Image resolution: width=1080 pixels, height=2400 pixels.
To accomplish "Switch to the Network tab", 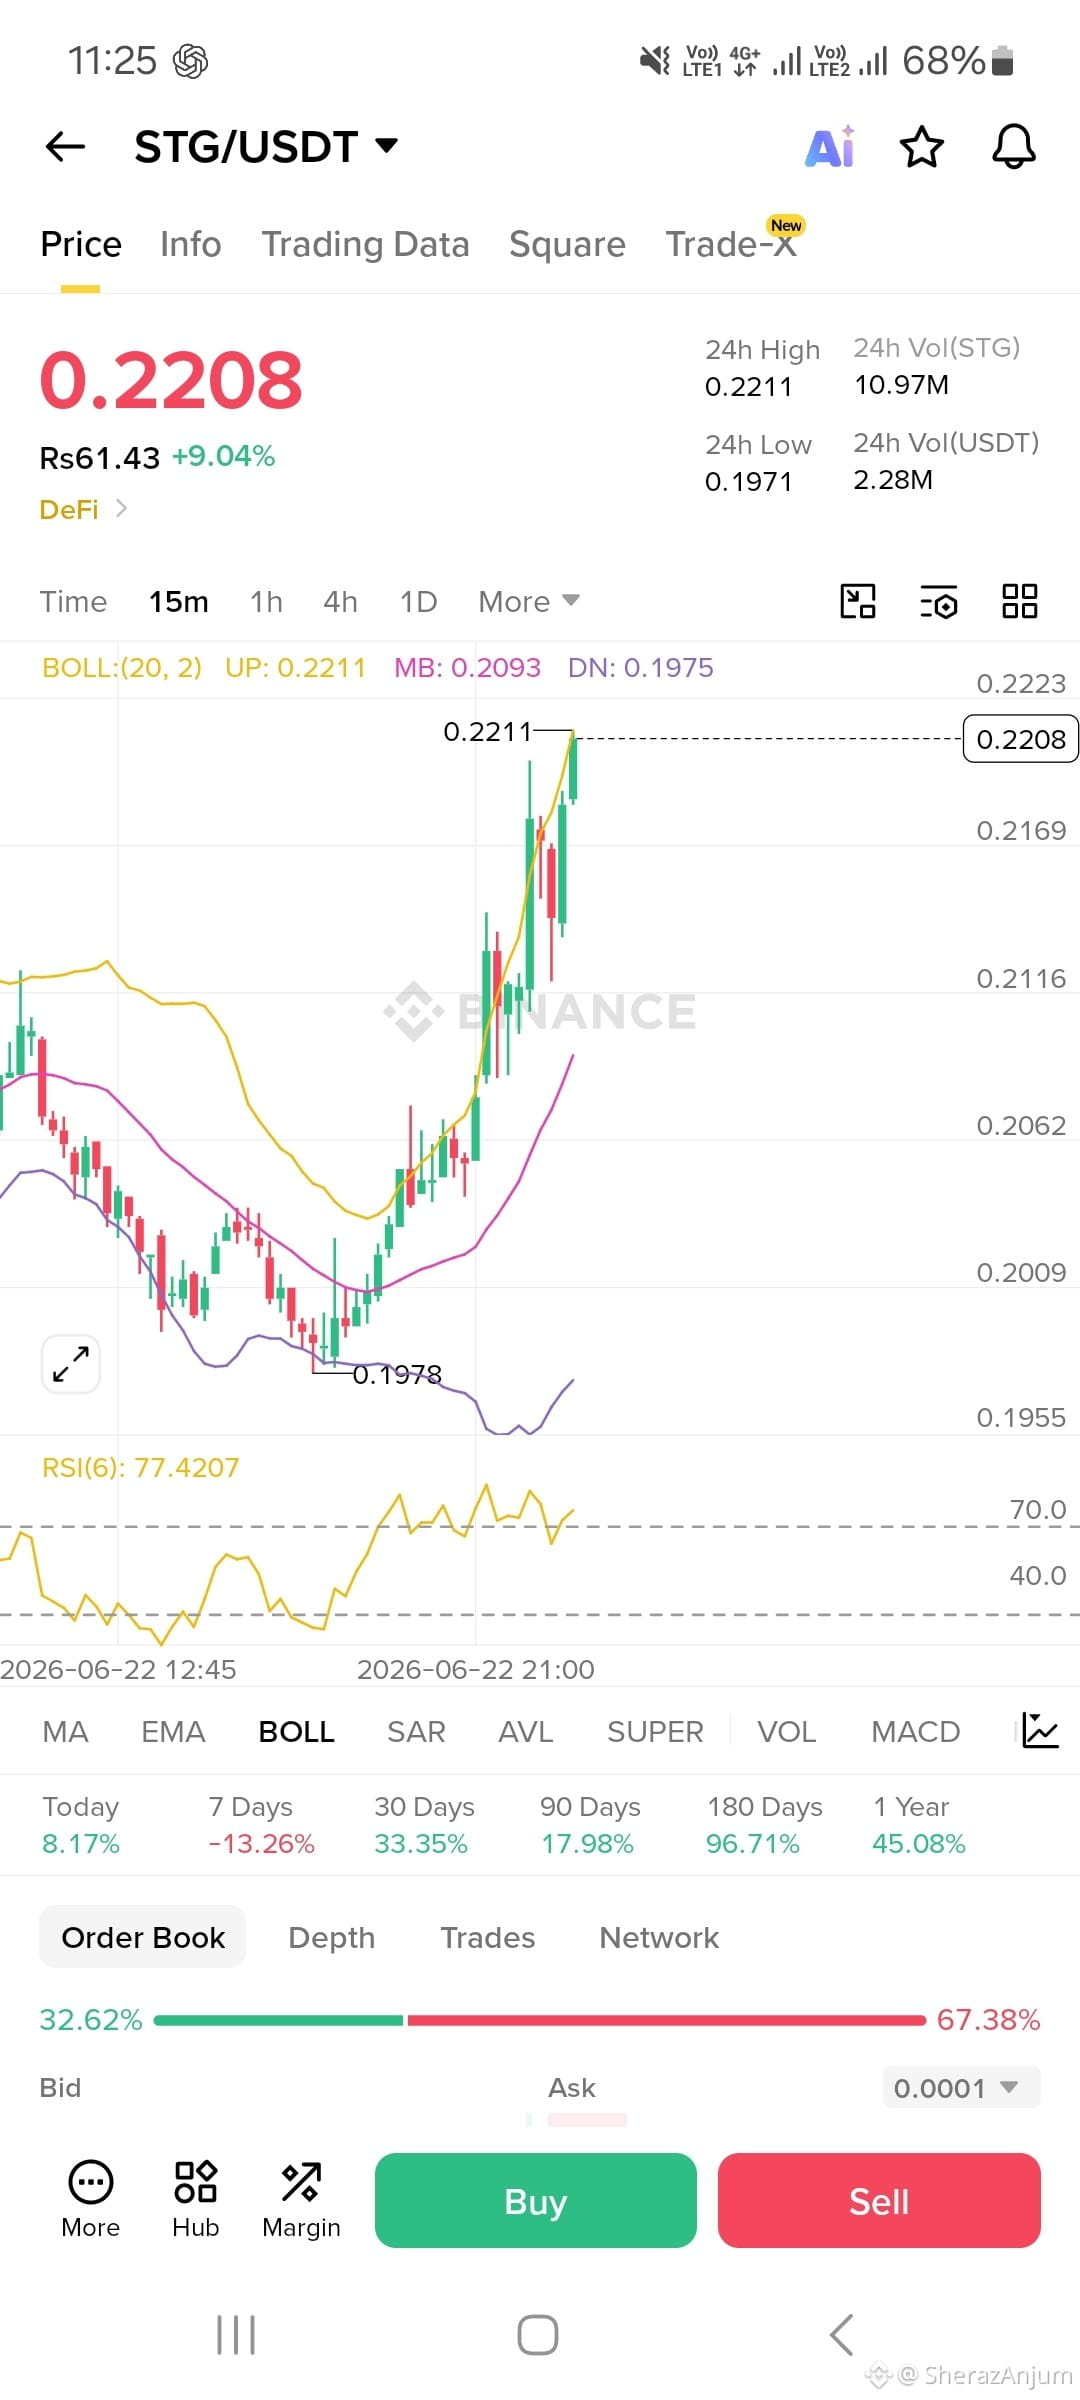I will tap(659, 1937).
